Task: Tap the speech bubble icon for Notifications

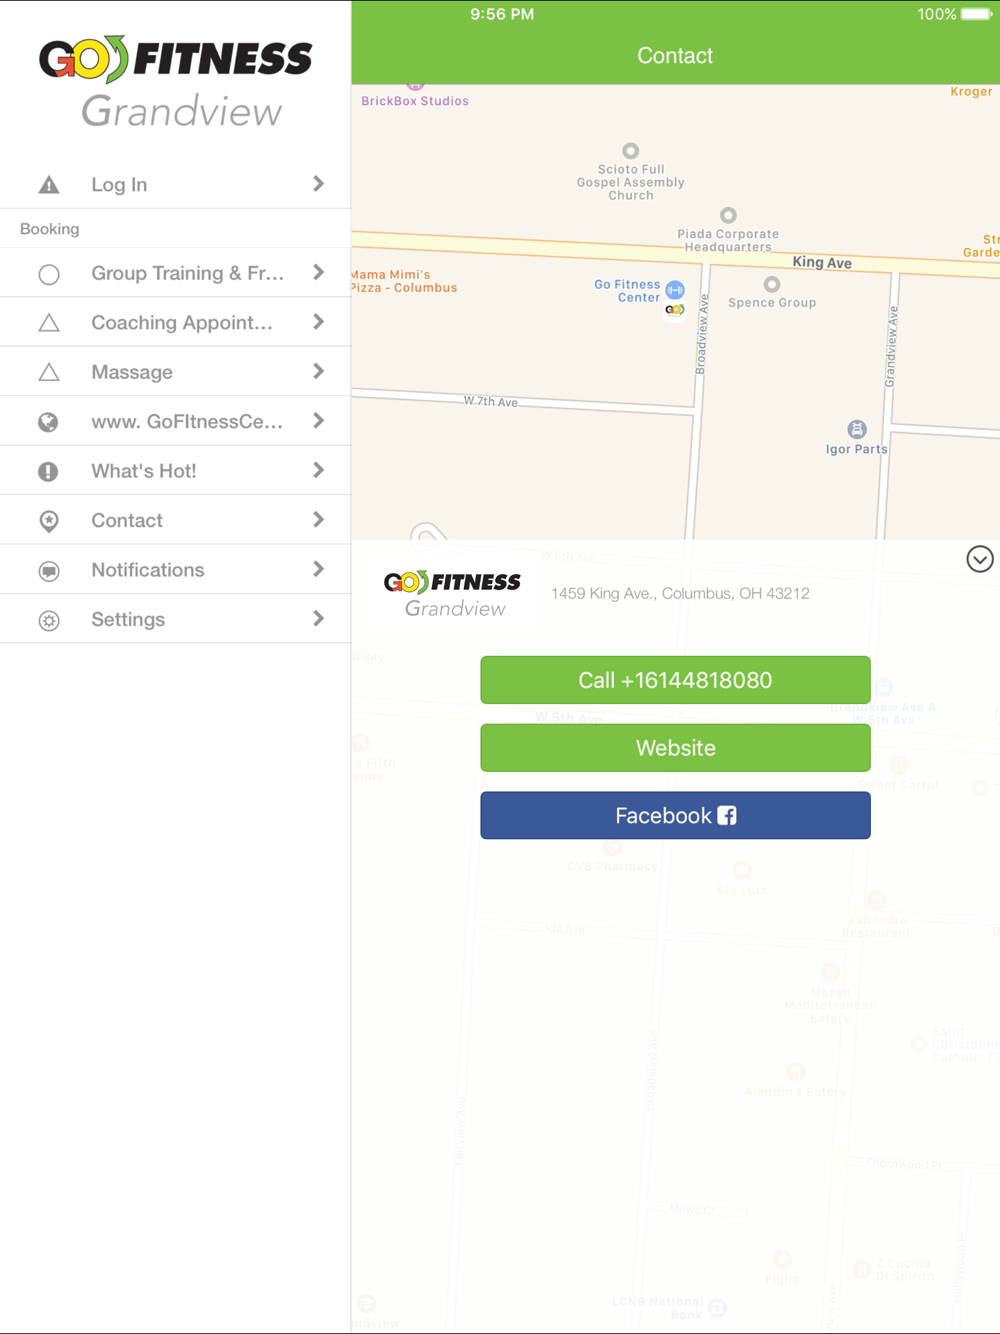Action: pos(48,571)
